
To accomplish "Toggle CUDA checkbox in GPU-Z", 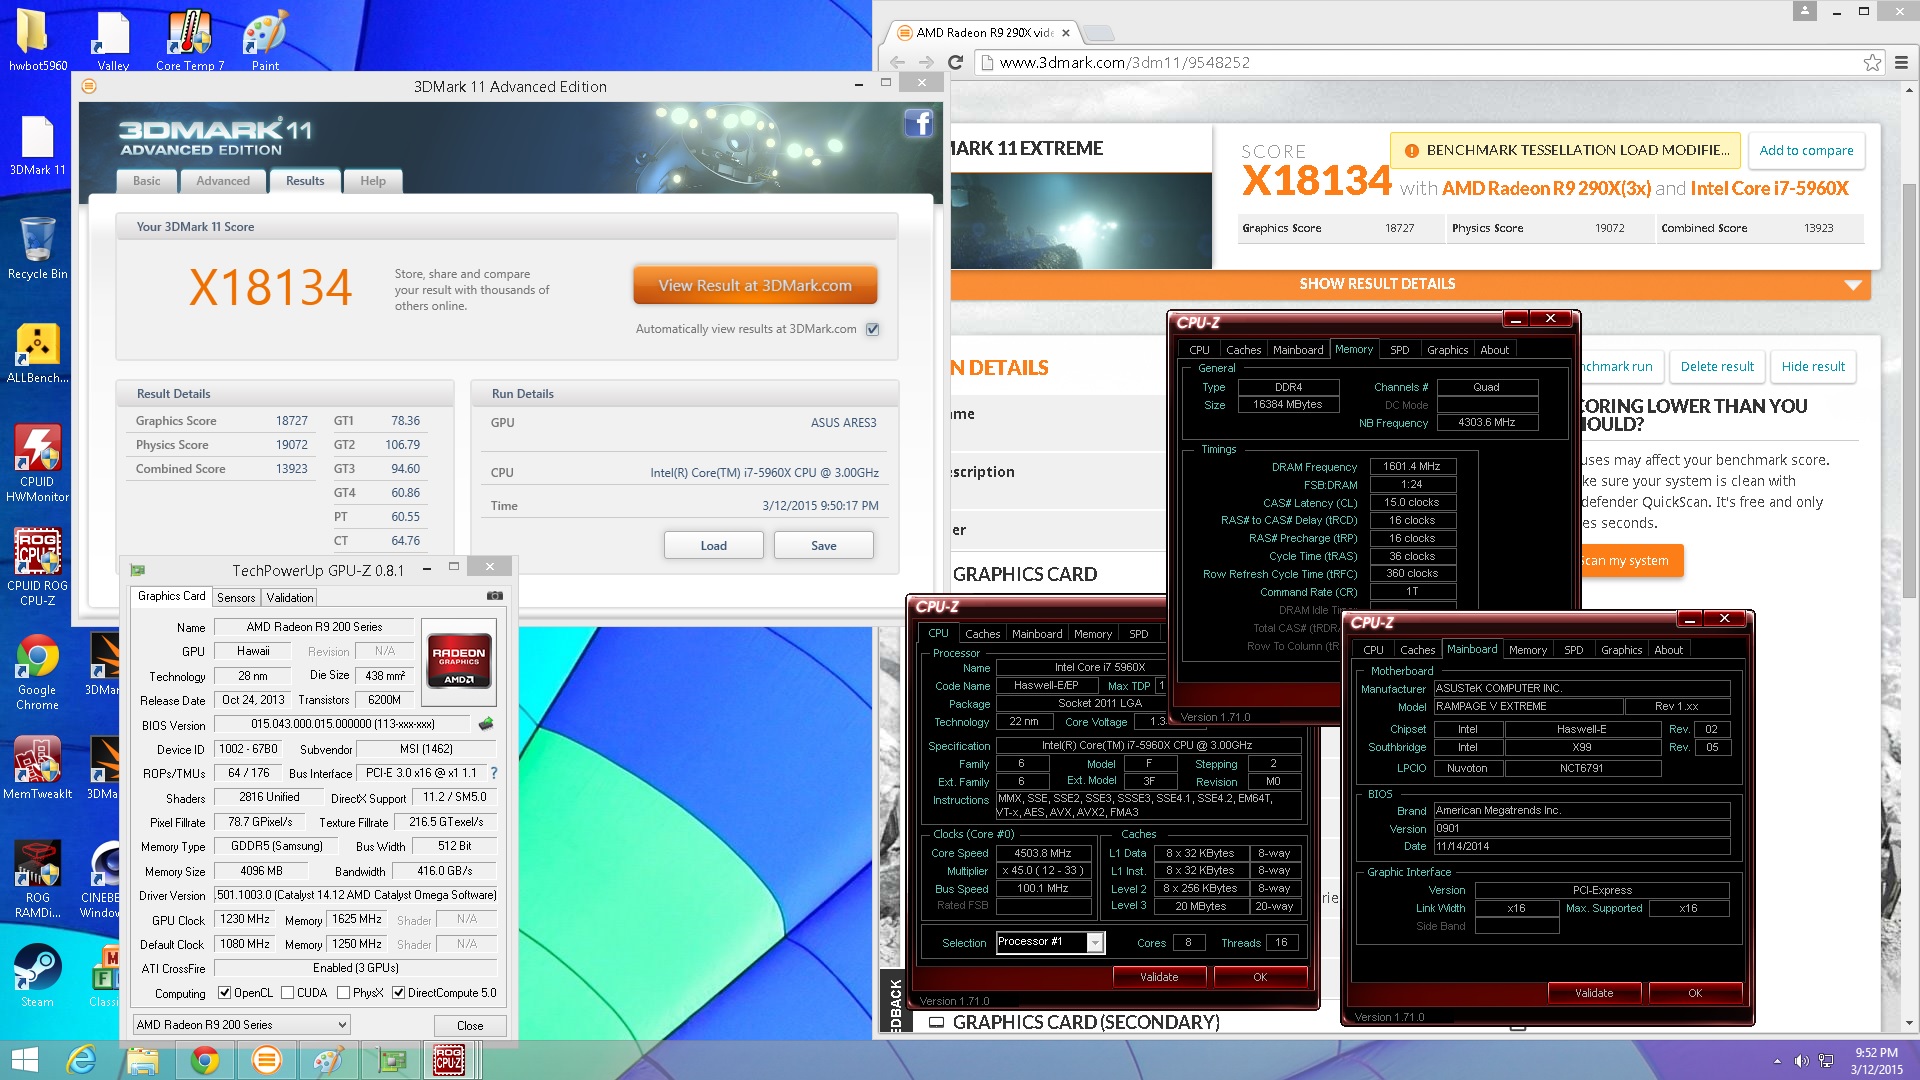I will 288,993.
